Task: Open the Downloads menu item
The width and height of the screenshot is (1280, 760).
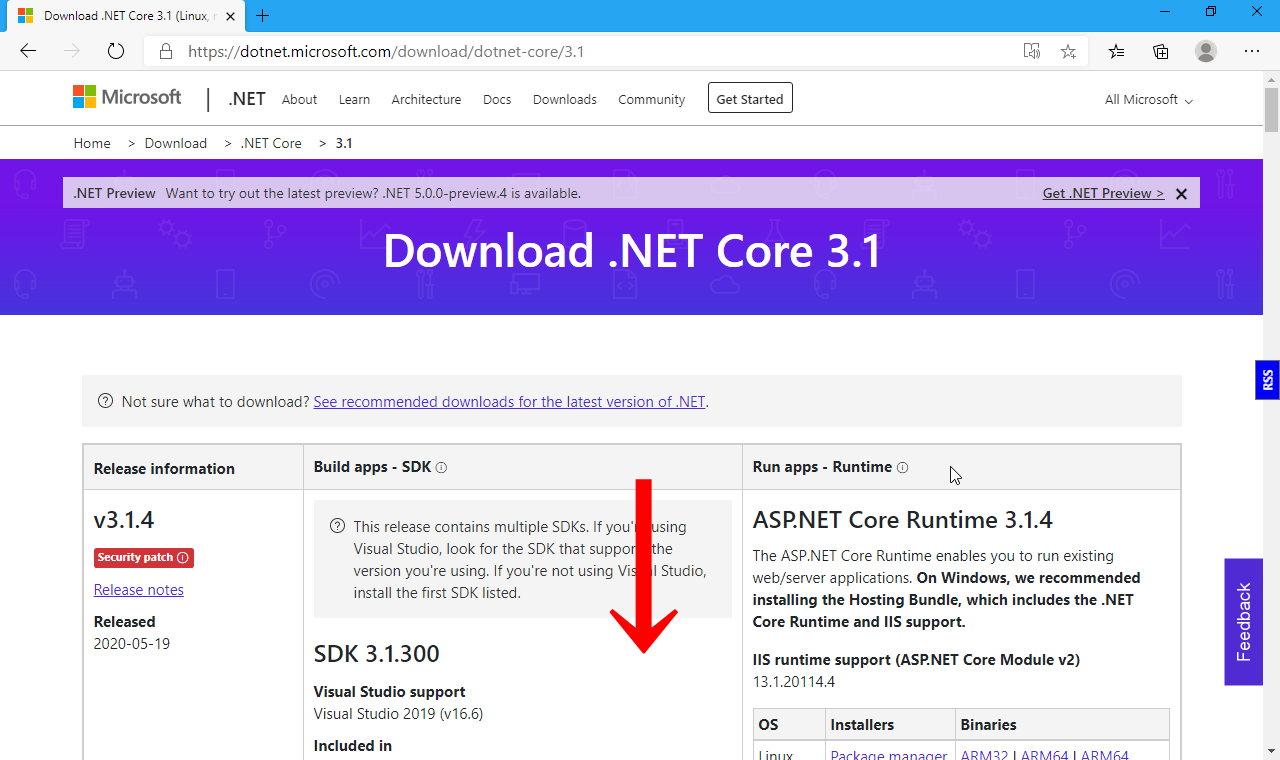Action: pos(564,100)
